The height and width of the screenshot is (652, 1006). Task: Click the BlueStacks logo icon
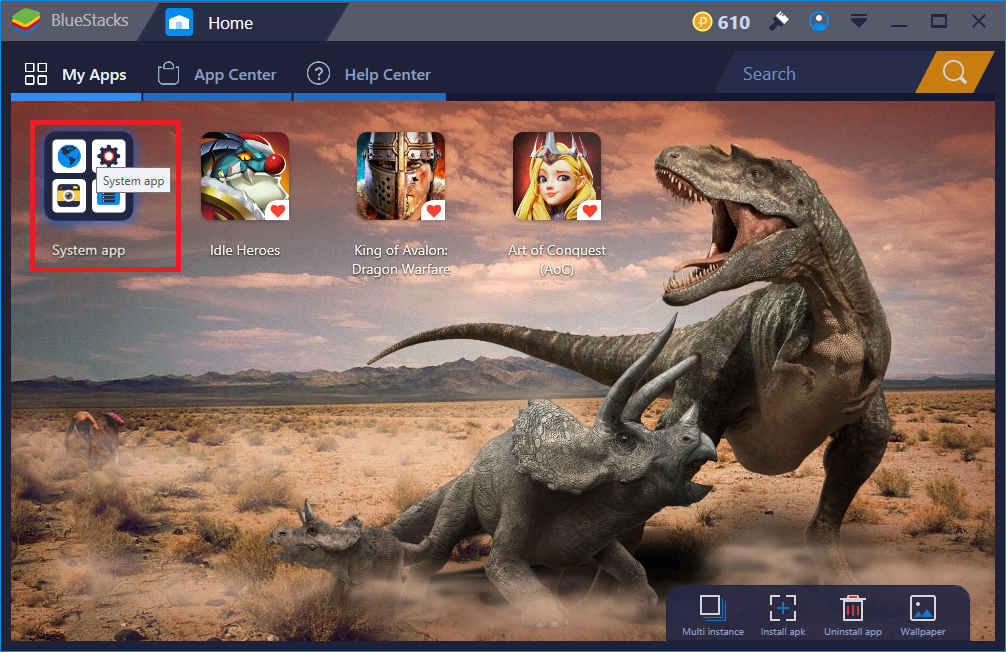26,21
